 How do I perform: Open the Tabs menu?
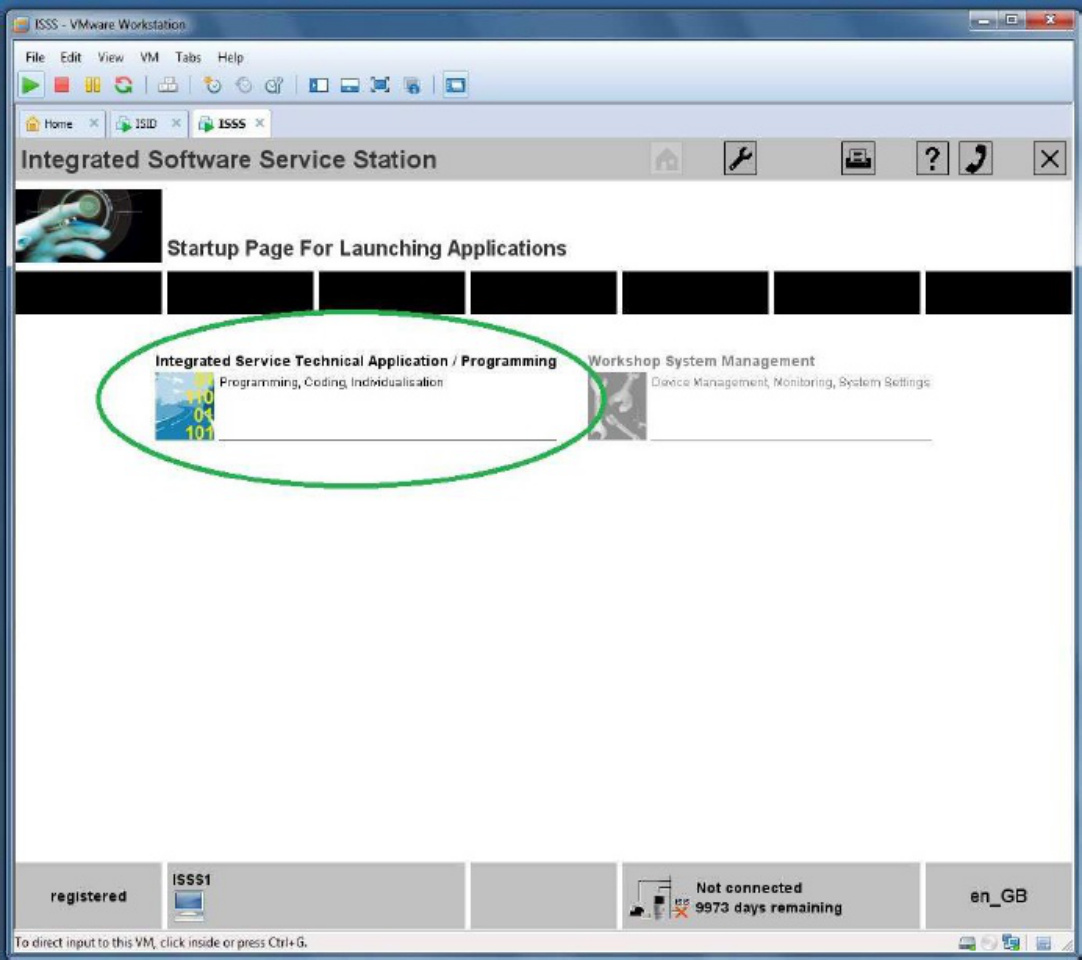(188, 57)
